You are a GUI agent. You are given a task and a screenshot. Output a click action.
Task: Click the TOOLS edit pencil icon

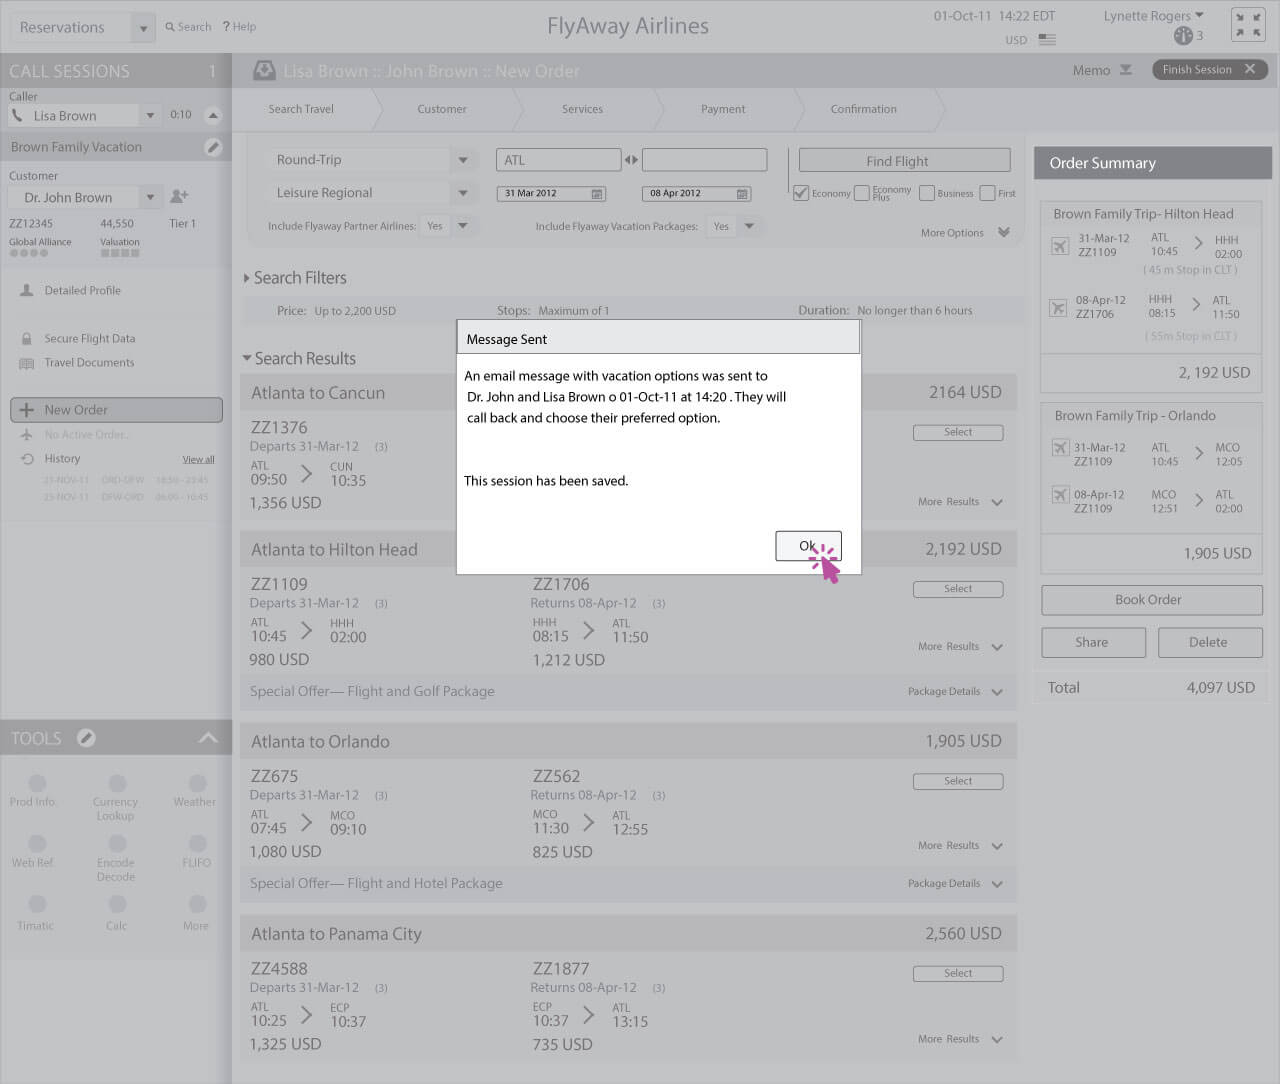(87, 738)
